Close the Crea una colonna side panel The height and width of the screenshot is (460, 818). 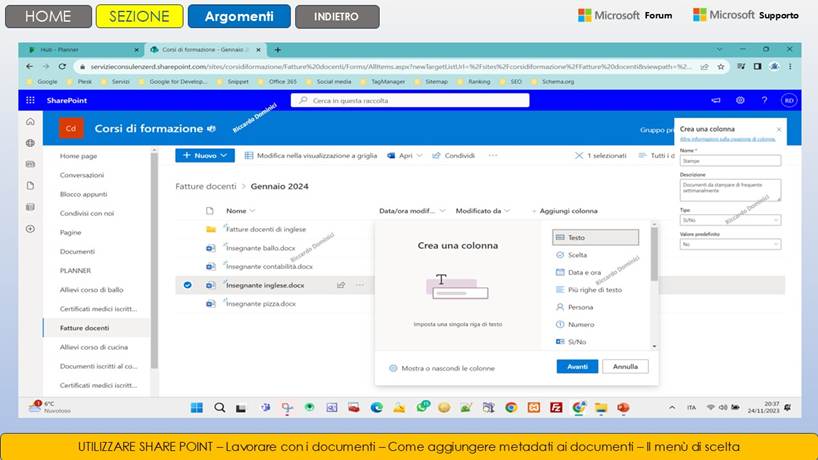tap(778, 129)
